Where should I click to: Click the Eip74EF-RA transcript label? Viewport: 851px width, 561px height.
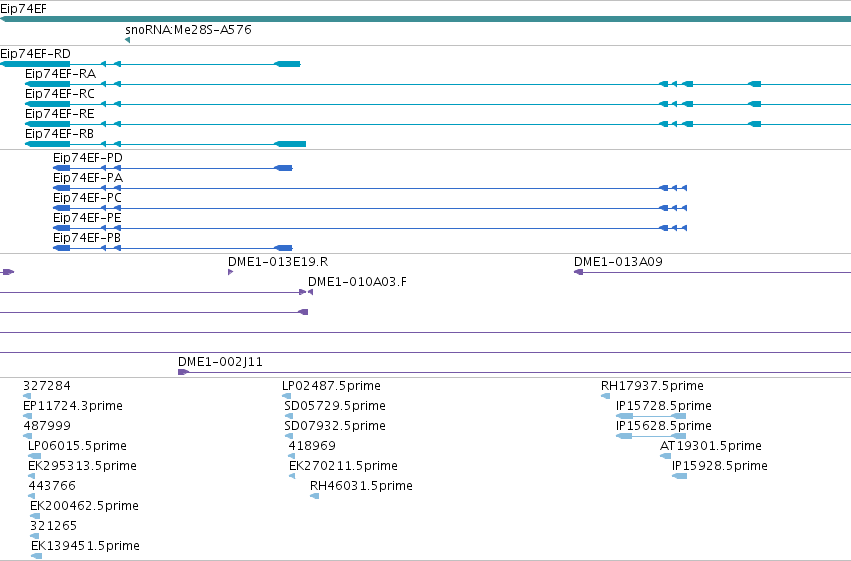point(60,74)
